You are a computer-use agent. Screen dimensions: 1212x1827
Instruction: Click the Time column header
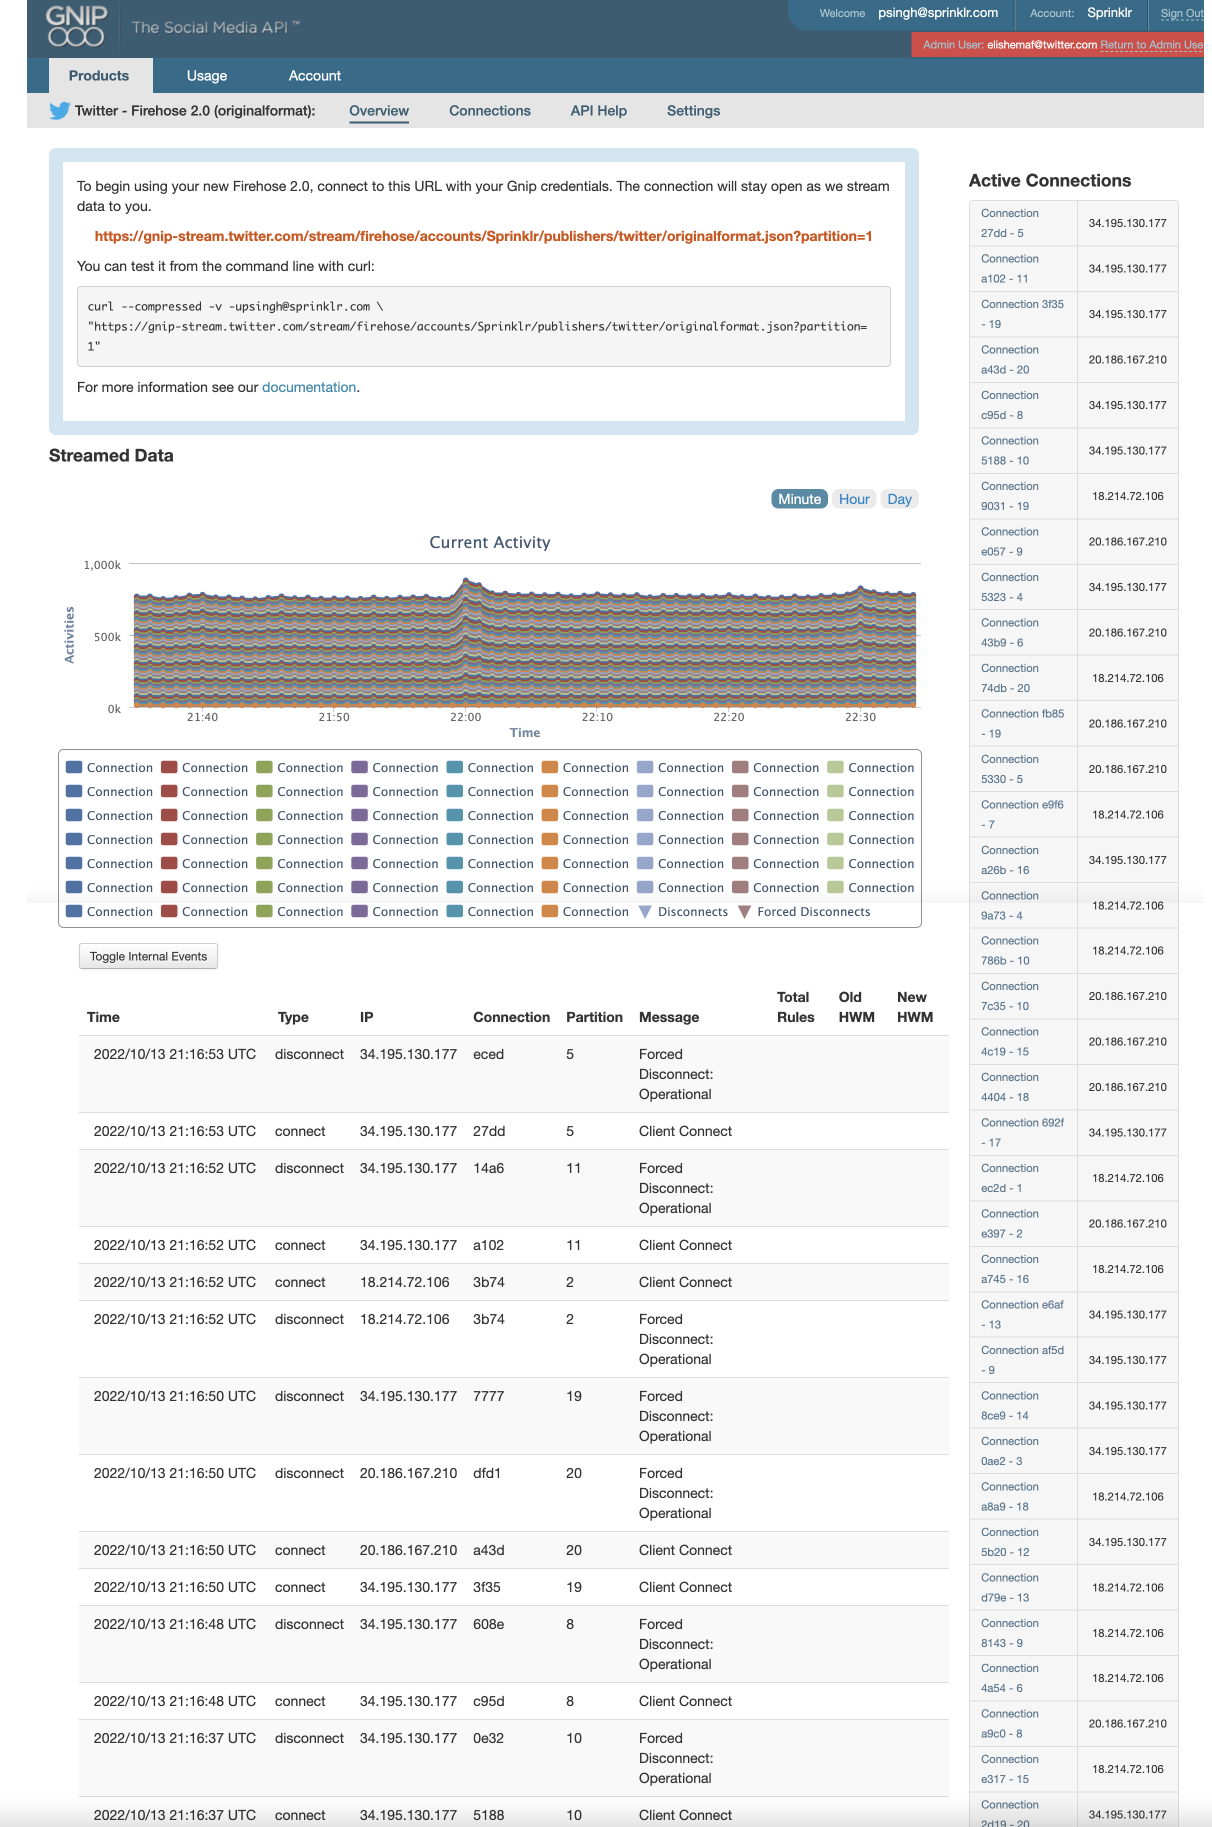coord(103,1018)
